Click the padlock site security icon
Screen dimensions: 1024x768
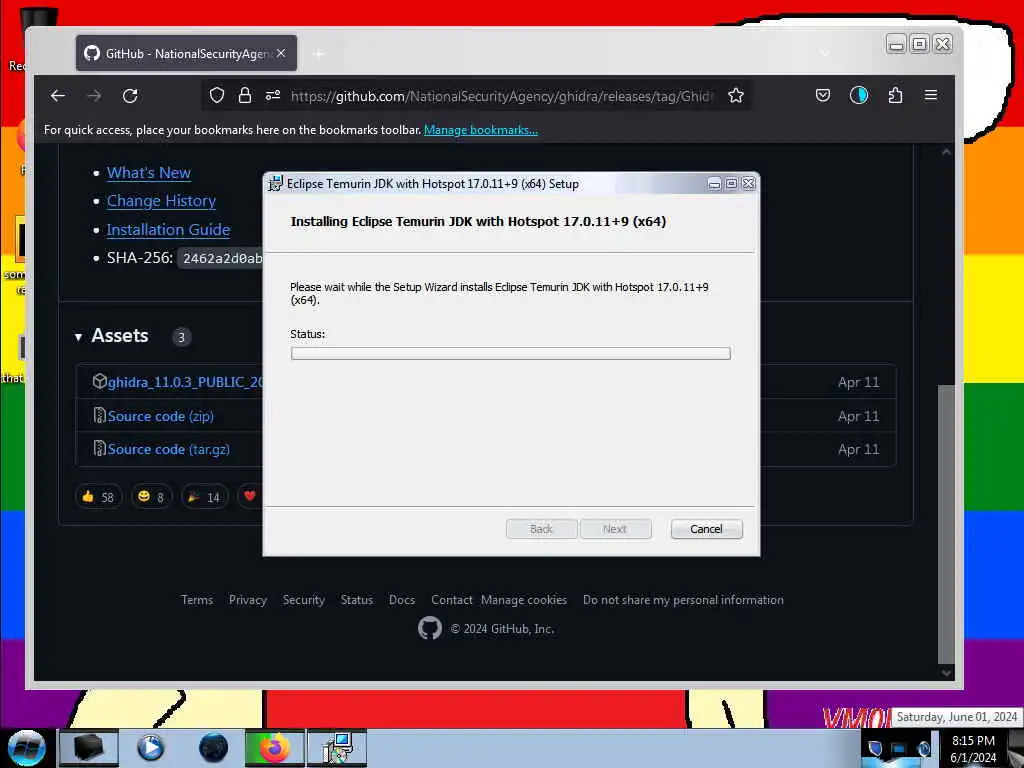click(245, 96)
